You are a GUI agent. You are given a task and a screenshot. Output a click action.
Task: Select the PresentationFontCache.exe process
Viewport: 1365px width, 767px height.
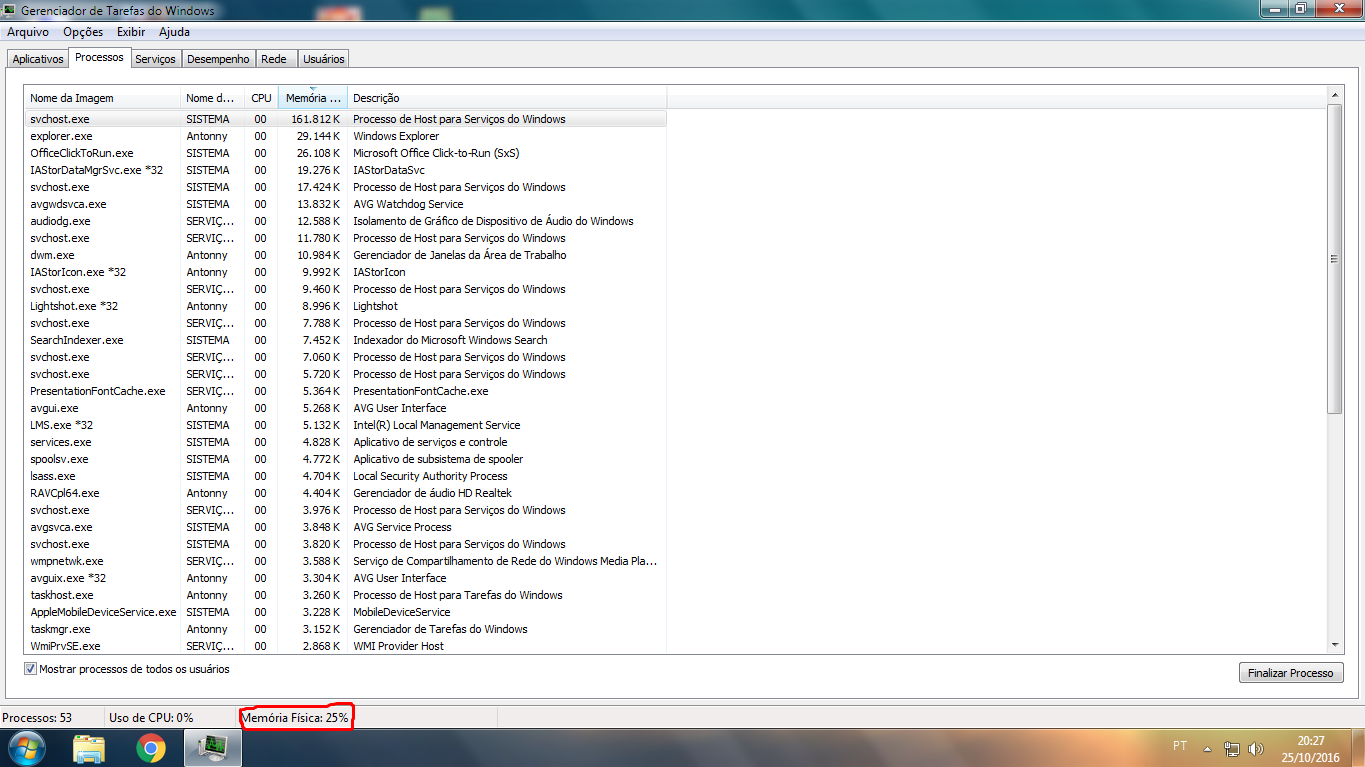tap(345, 391)
